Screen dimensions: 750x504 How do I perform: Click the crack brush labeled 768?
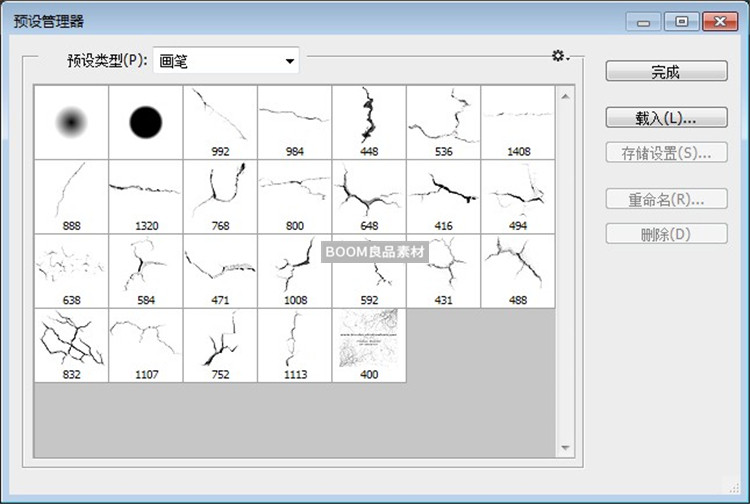[220, 196]
